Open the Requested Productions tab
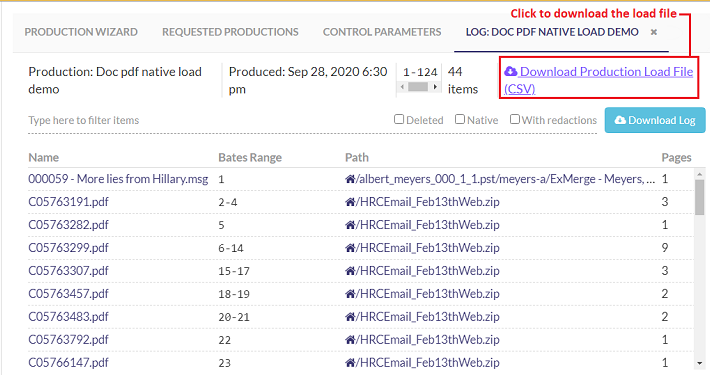This screenshot has height=375, width=710. point(230,32)
